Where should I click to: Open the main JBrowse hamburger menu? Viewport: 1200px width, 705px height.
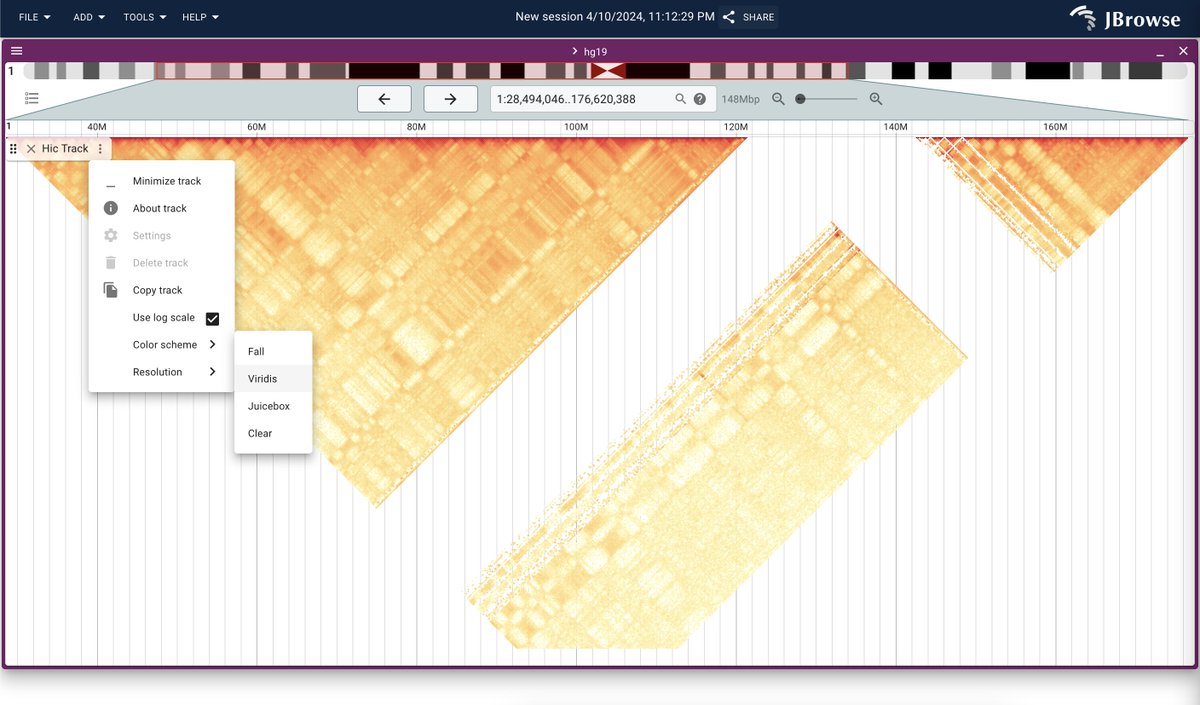point(16,50)
